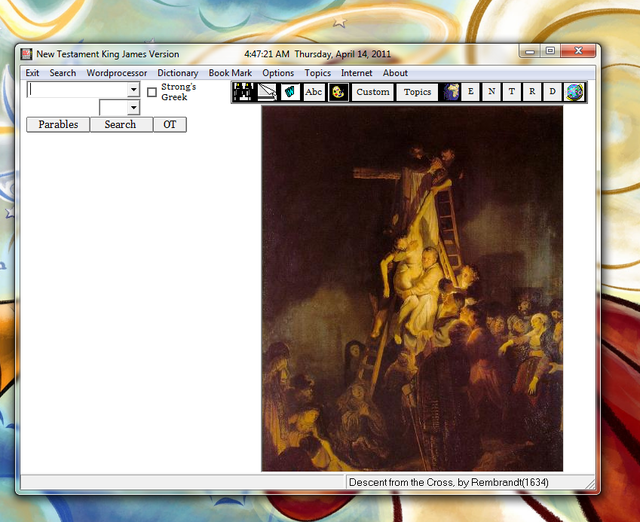Open the Dictionary menu
The width and height of the screenshot is (640, 522).
pyautogui.click(x=178, y=73)
